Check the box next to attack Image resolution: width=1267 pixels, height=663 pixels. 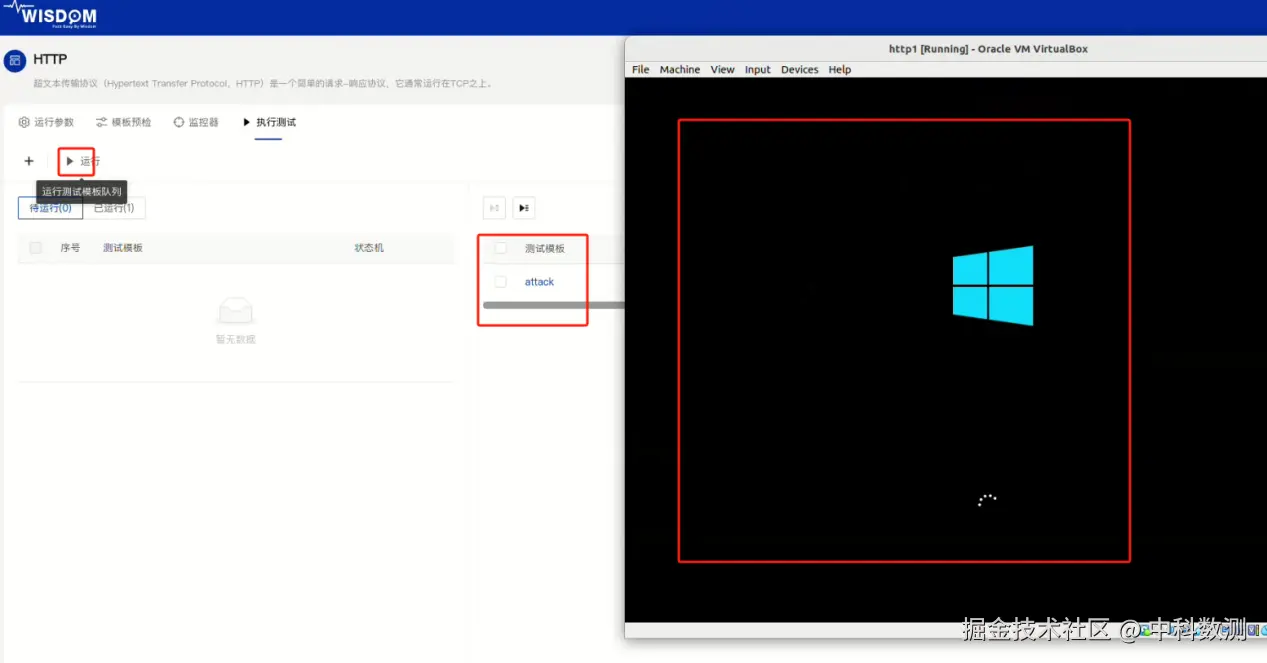point(501,282)
